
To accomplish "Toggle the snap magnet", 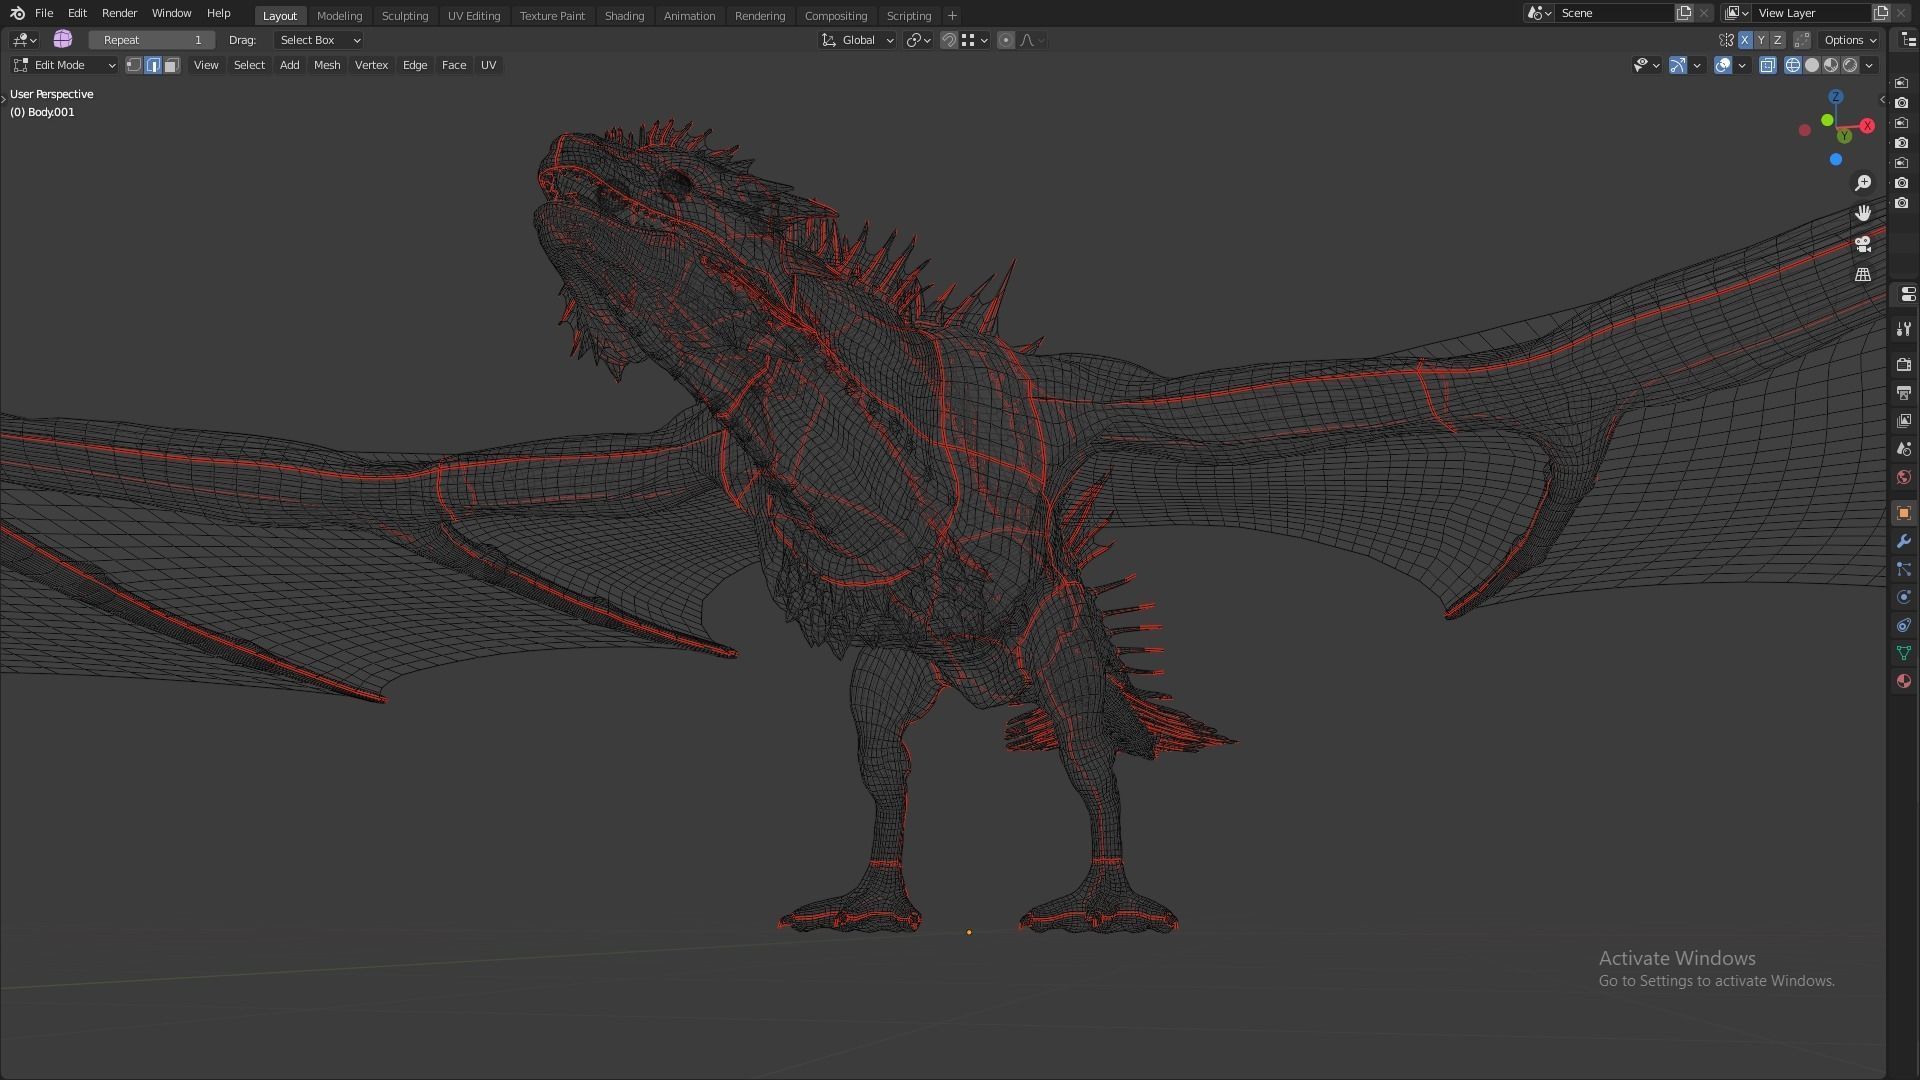I will (949, 40).
